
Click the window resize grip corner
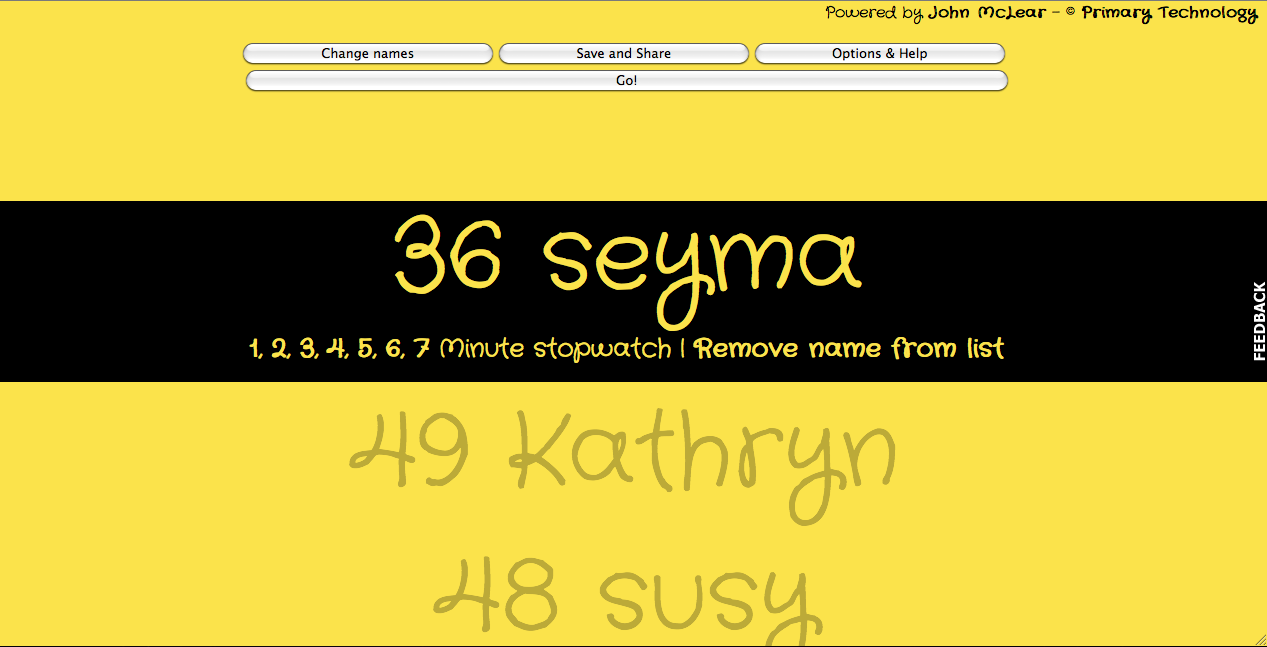point(1260,640)
